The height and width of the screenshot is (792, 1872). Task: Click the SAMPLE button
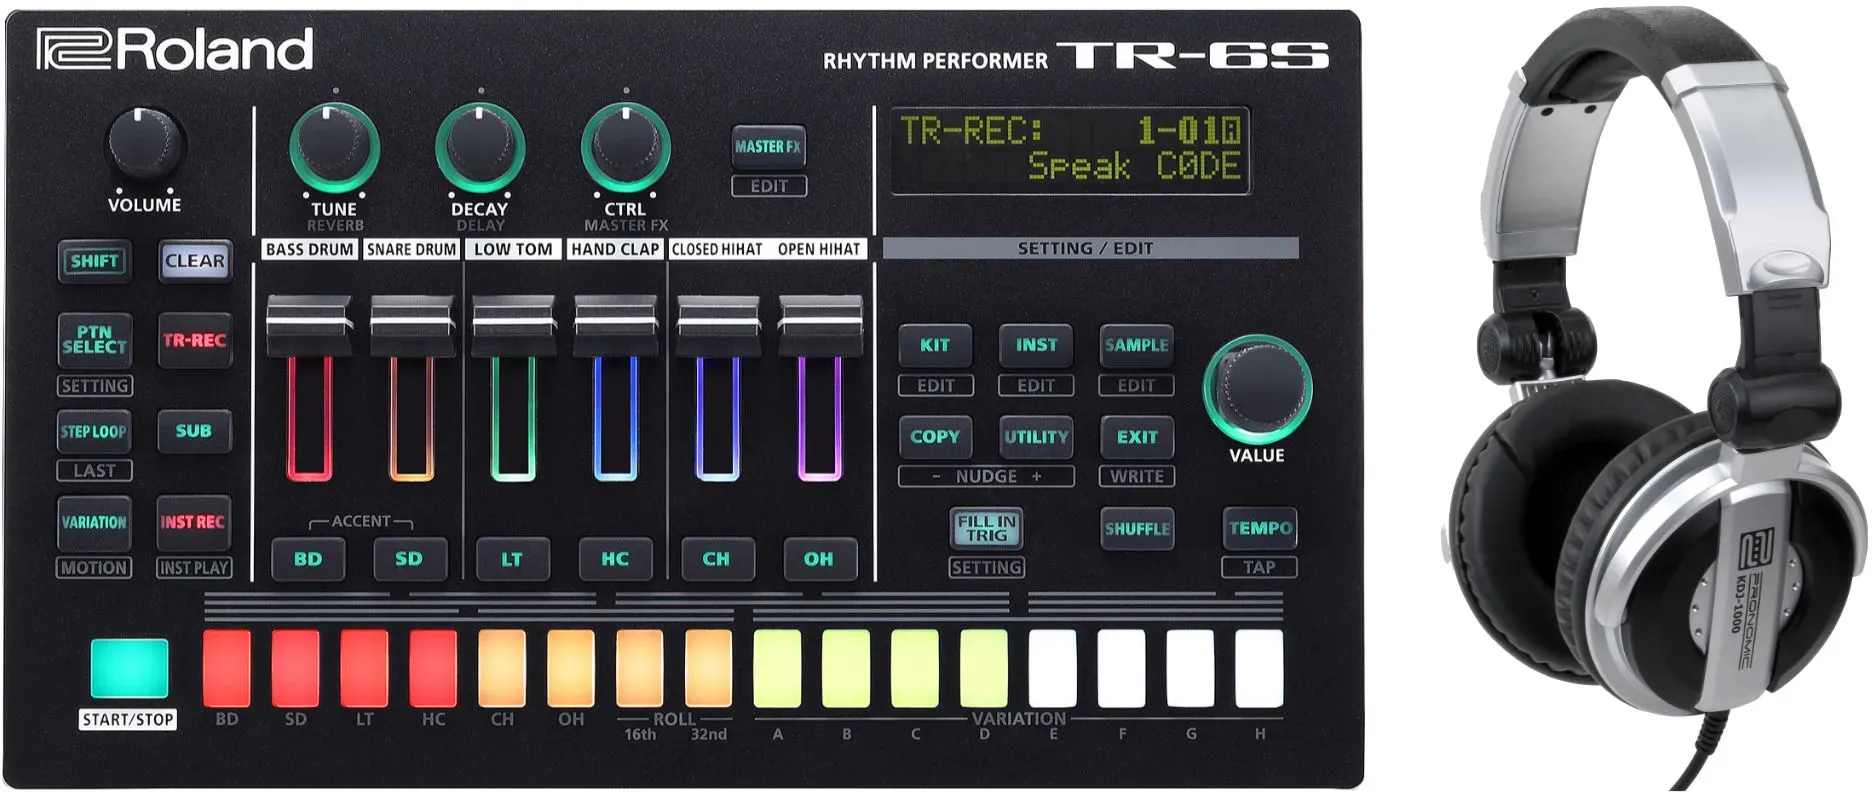click(1136, 345)
